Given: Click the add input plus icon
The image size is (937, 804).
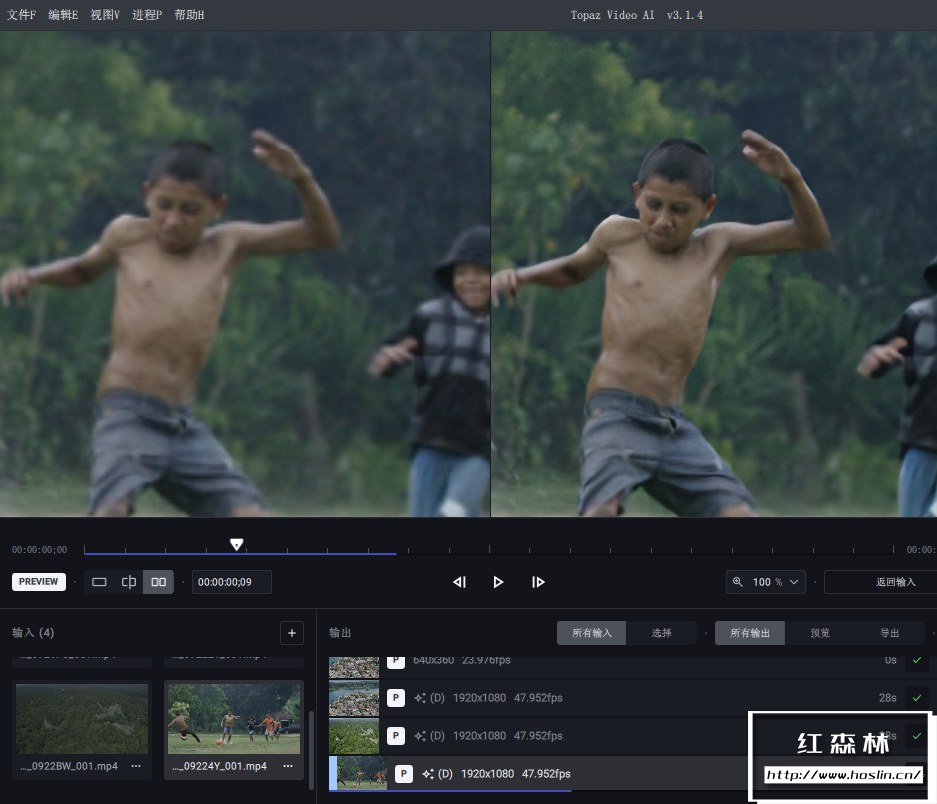Looking at the screenshot, I should point(292,633).
